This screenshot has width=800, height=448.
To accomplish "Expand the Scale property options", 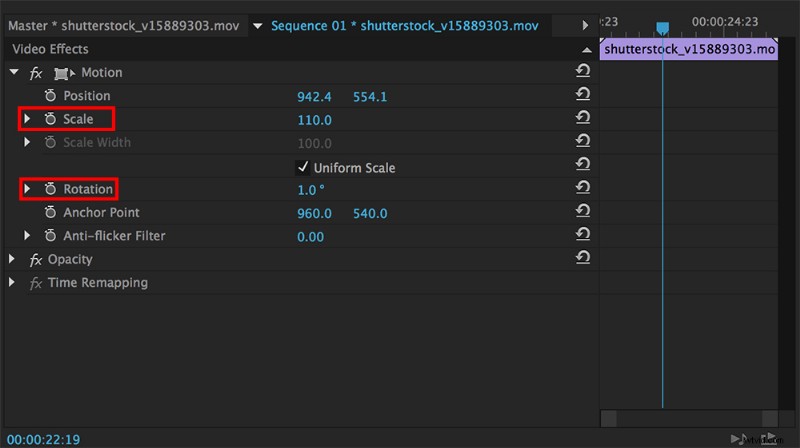I will [x=28, y=119].
